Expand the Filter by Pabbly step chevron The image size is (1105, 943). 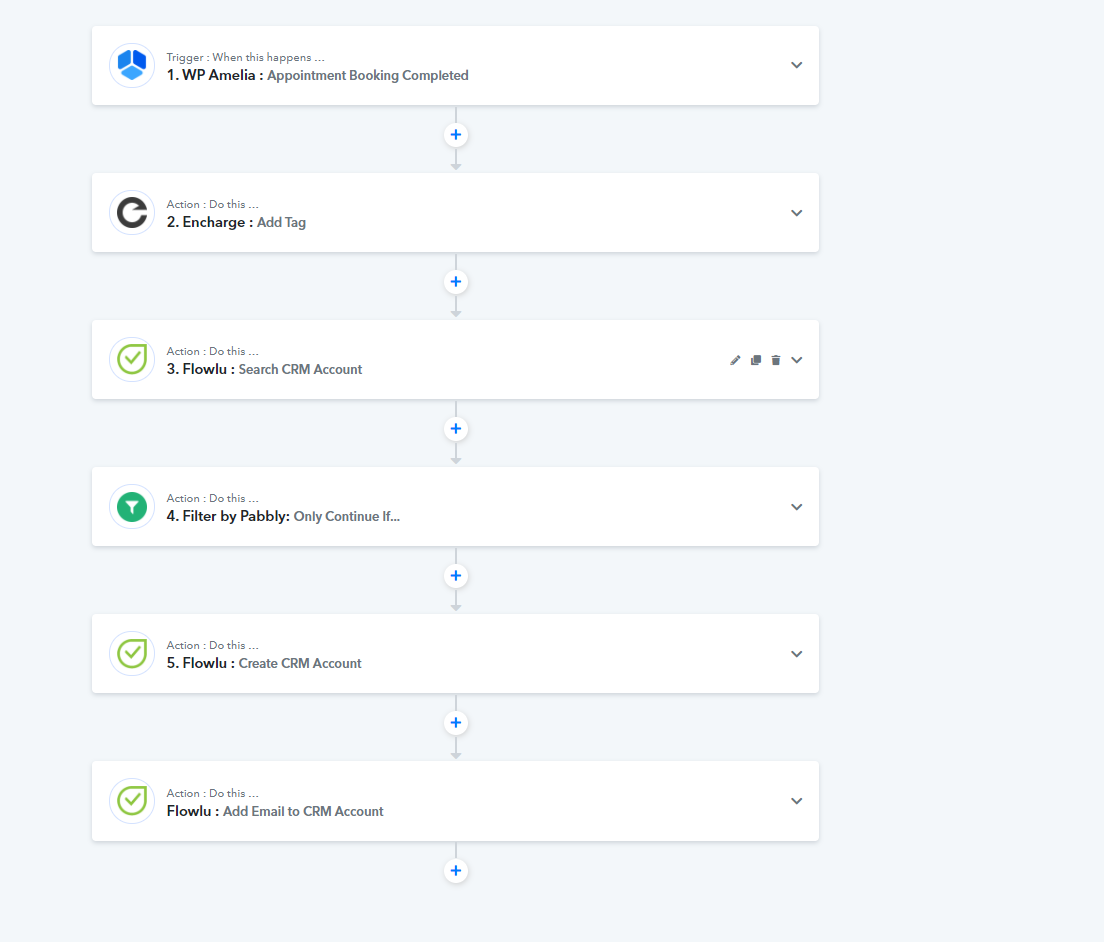click(x=797, y=507)
